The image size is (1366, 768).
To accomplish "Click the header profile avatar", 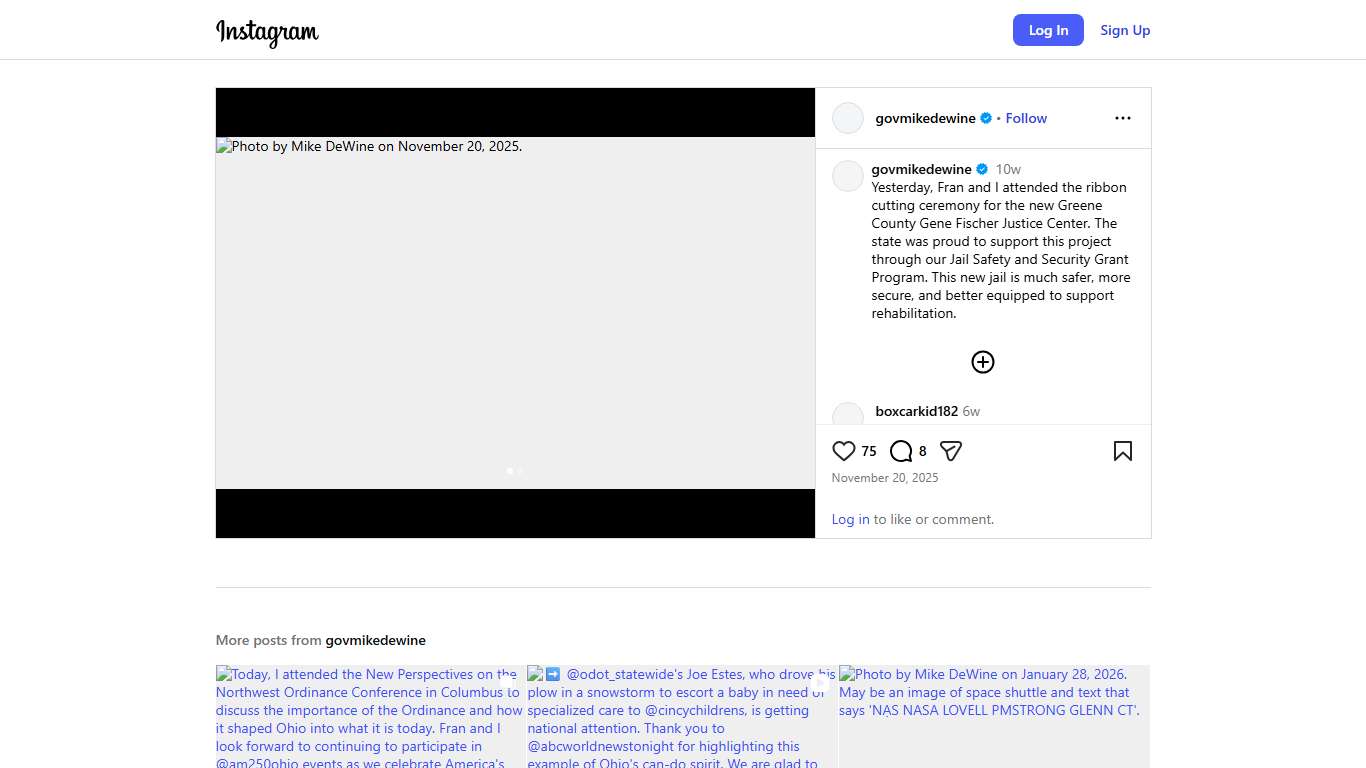I will [x=847, y=118].
